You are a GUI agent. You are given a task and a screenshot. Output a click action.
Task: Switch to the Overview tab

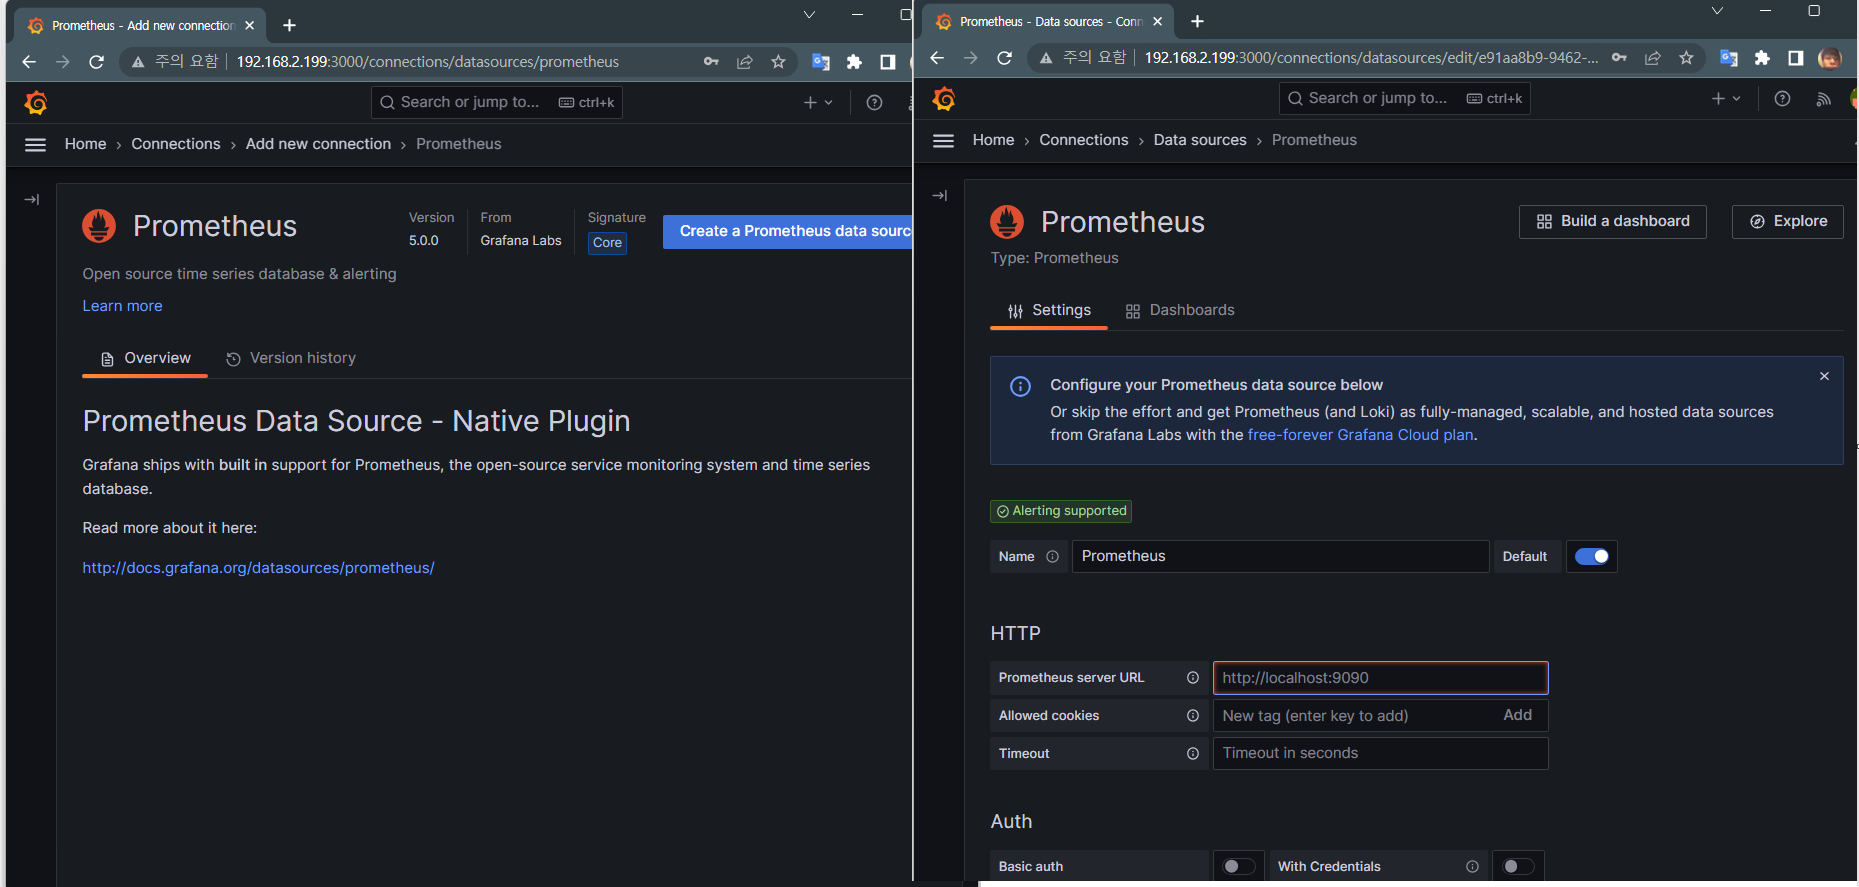pos(145,358)
